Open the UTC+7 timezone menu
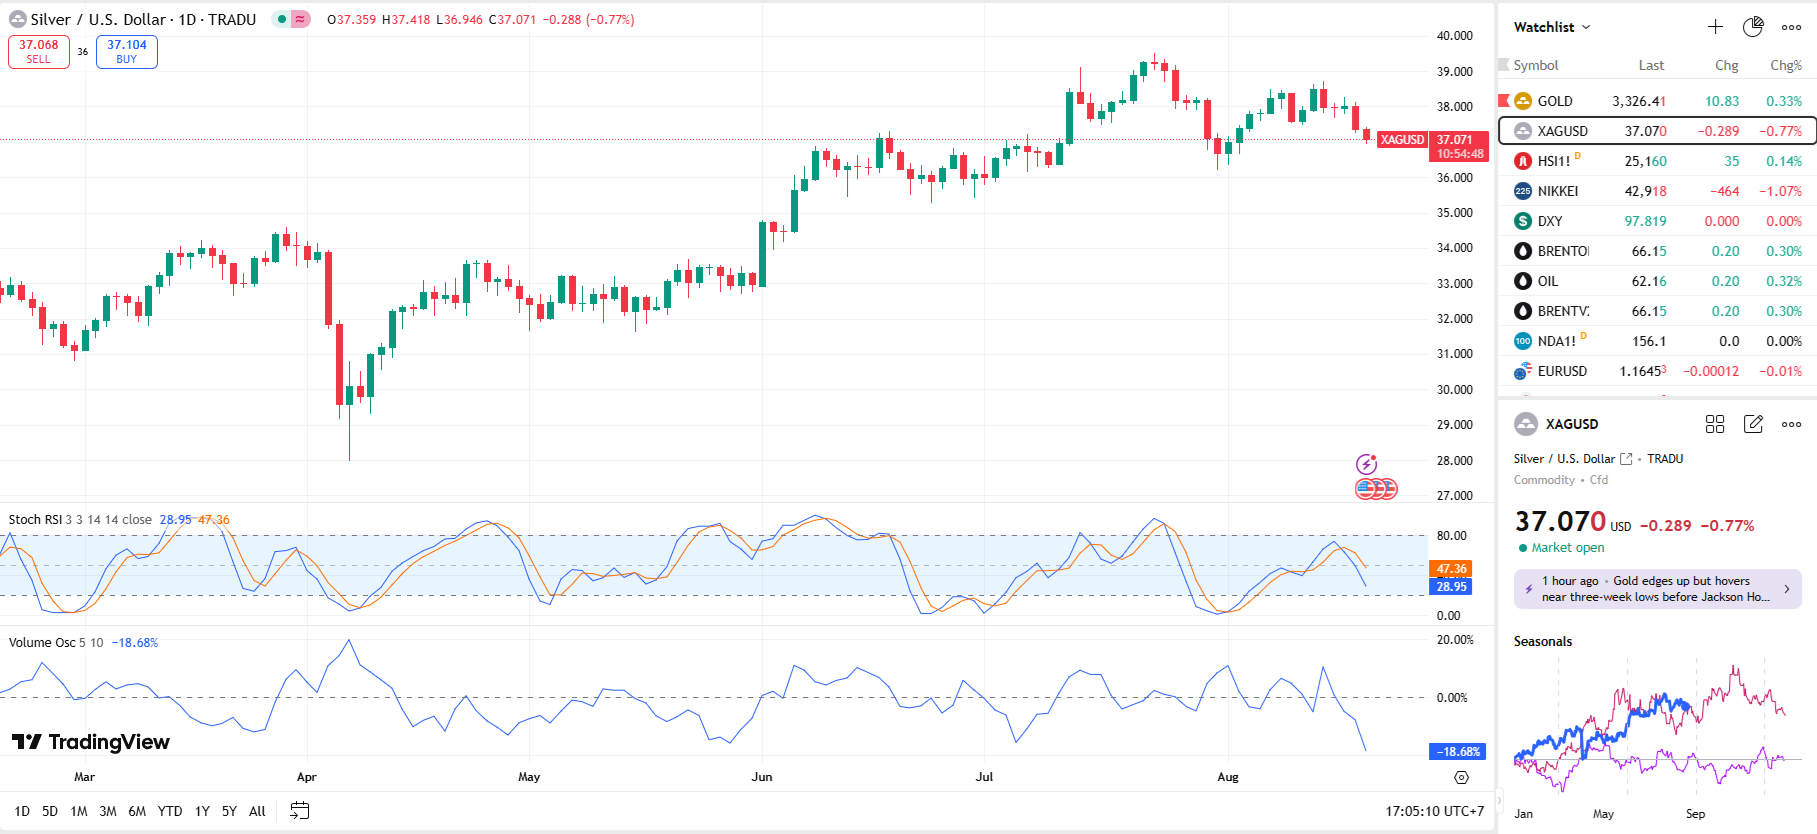Screen dimensions: 1817x834 pos(1435,811)
